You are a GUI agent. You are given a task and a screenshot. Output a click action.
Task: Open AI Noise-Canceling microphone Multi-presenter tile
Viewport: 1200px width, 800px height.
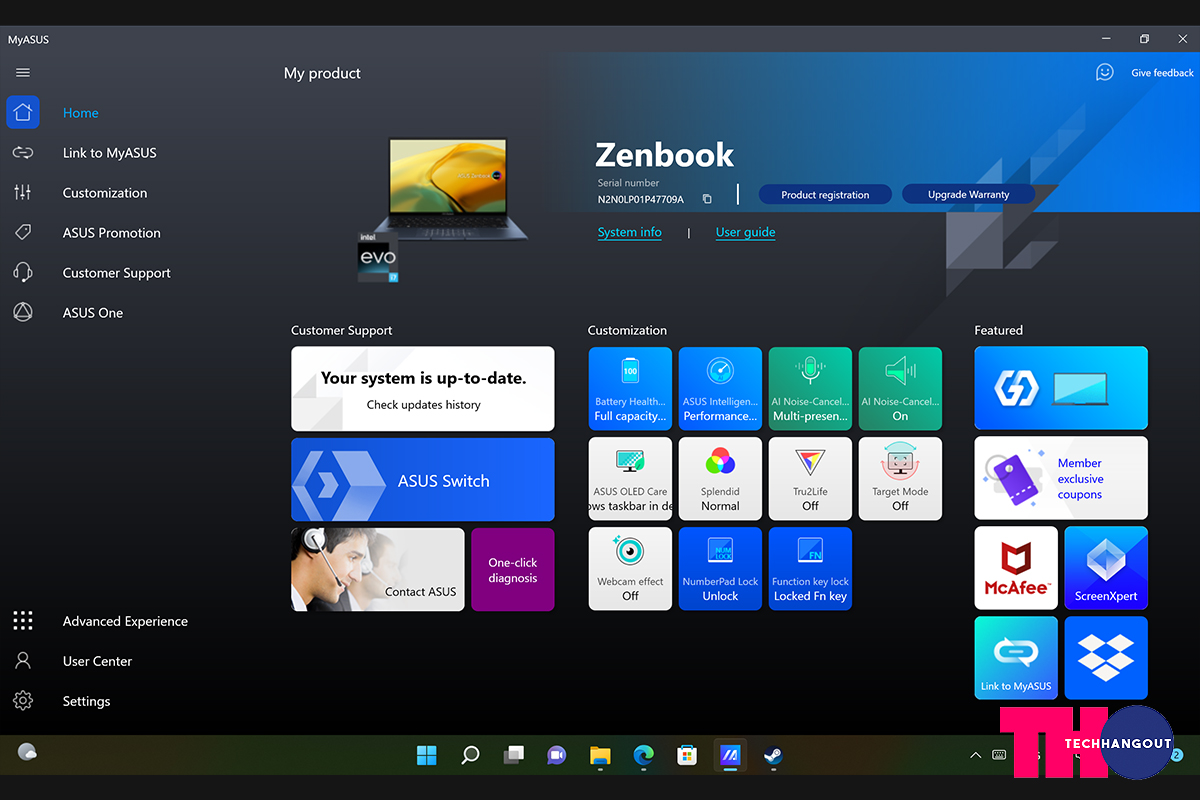pyautogui.click(x=810, y=388)
